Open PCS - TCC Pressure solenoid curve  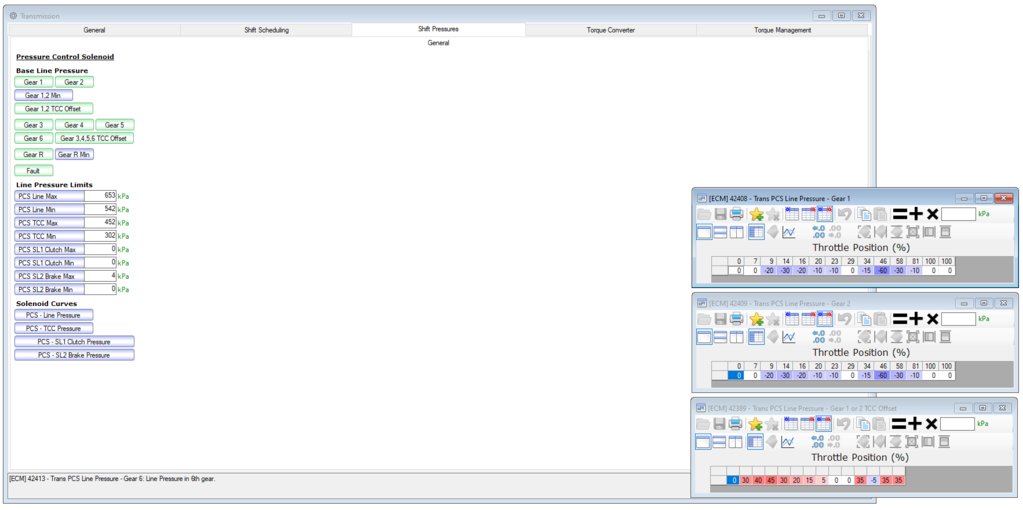pyautogui.click(x=53, y=328)
